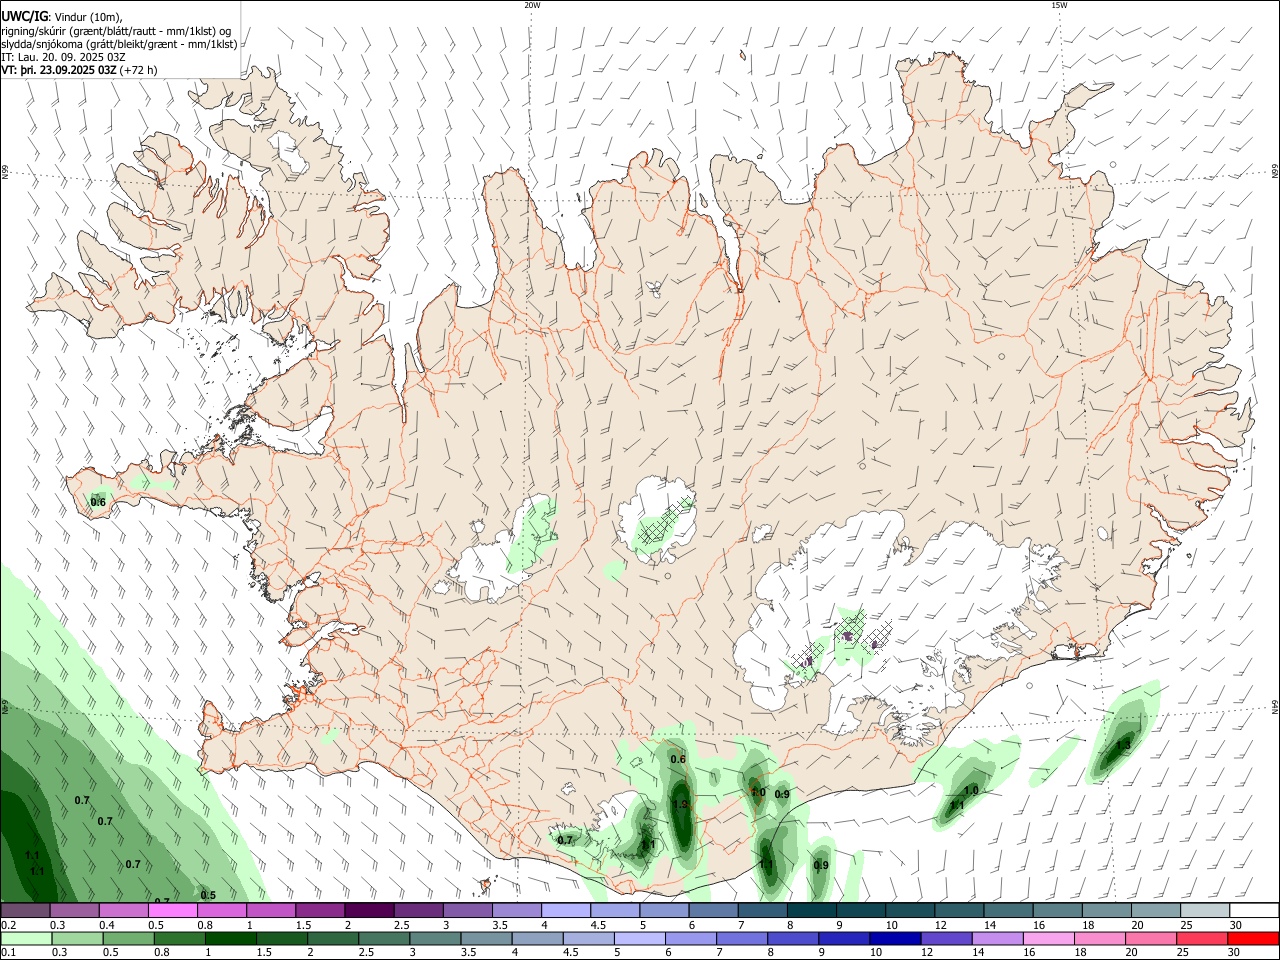Viewport: 1280px width, 960px height.
Task: Select the initial time 'IT: Lau. 20. 09. 2025 03Z'
Action: [63, 57]
